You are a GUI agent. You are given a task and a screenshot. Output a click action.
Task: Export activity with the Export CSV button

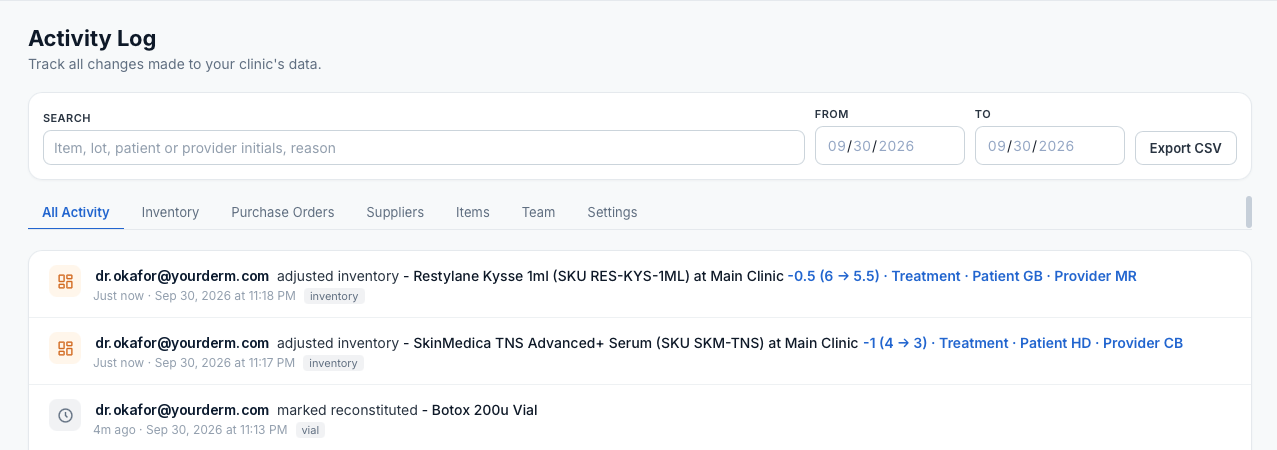pyautogui.click(x=1186, y=148)
